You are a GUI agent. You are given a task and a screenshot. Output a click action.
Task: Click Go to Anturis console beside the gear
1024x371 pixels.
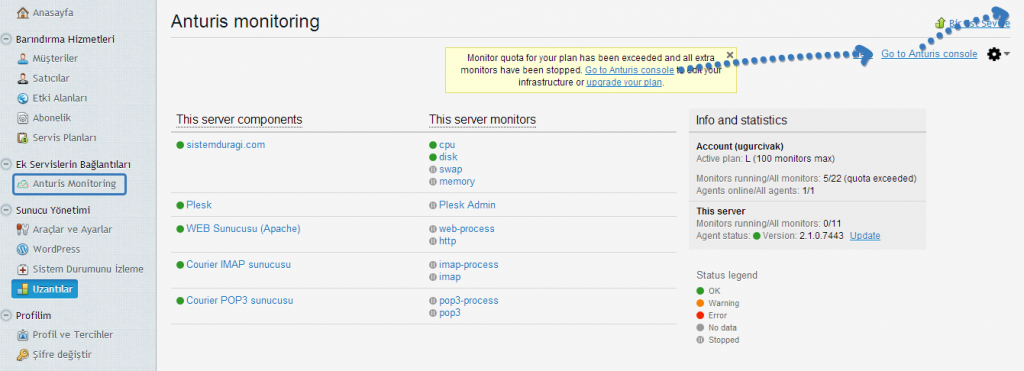929,54
